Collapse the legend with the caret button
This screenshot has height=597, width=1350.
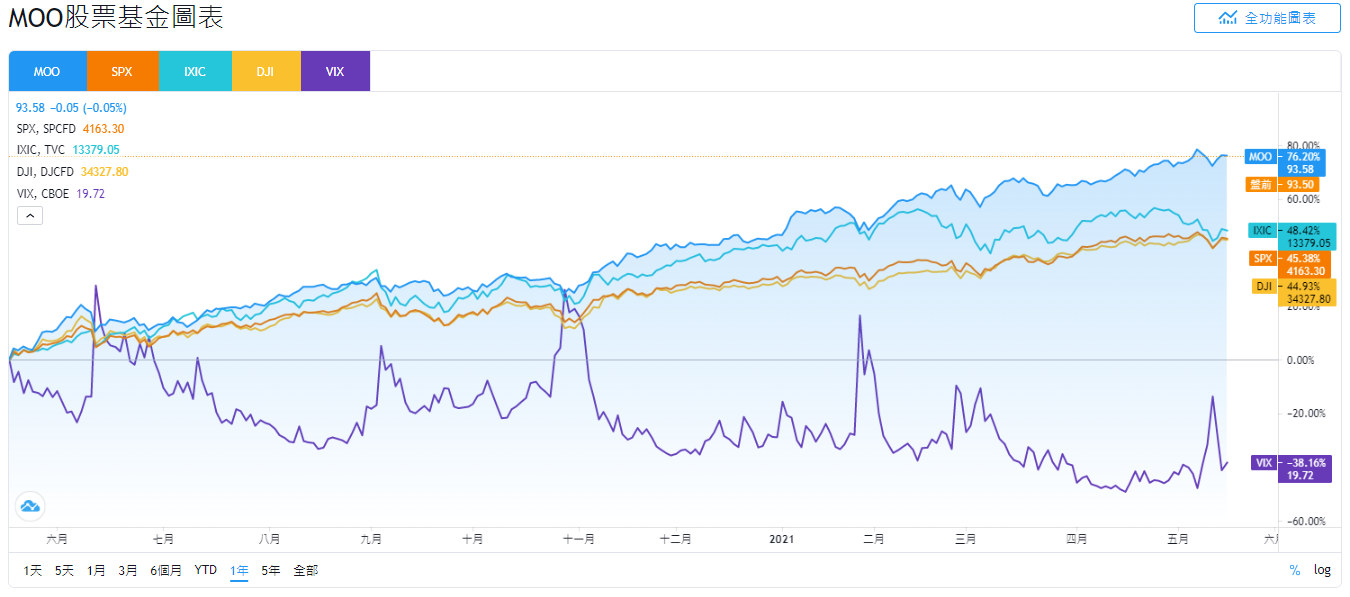(x=29, y=215)
